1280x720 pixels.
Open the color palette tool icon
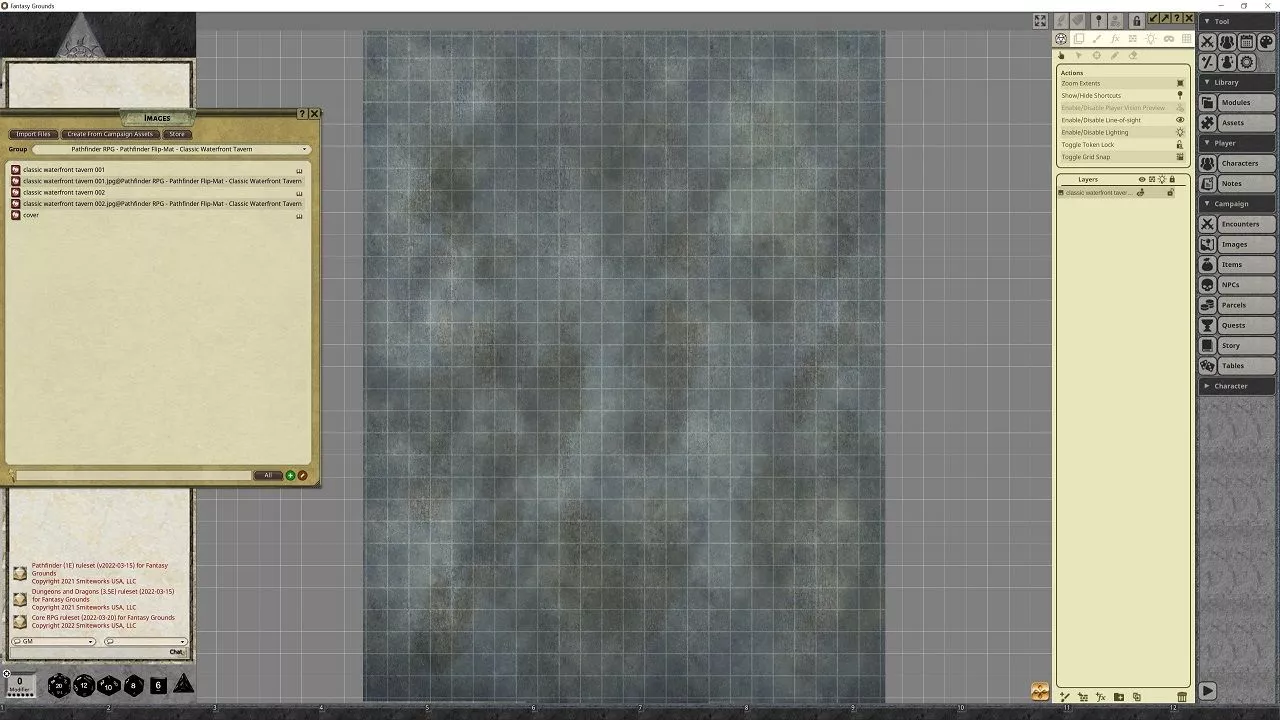[1266, 42]
